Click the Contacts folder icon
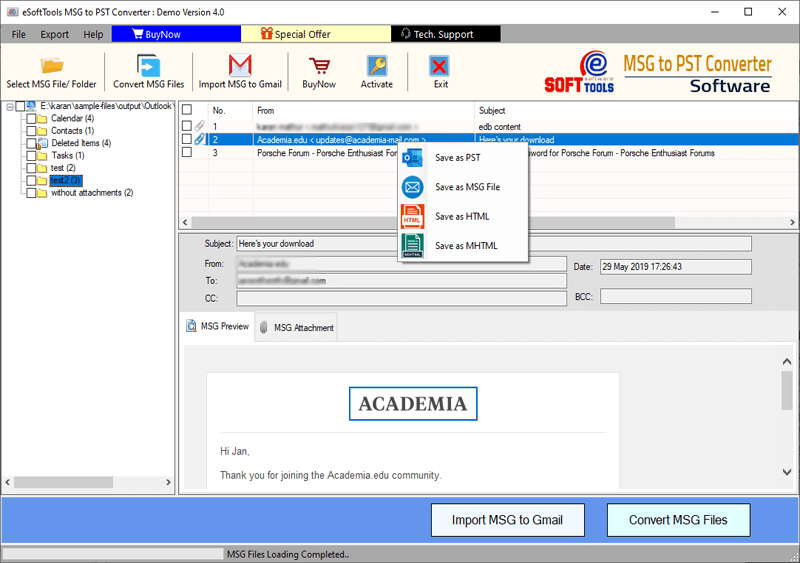Image resolution: width=800 pixels, height=563 pixels. tap(42, 131)
